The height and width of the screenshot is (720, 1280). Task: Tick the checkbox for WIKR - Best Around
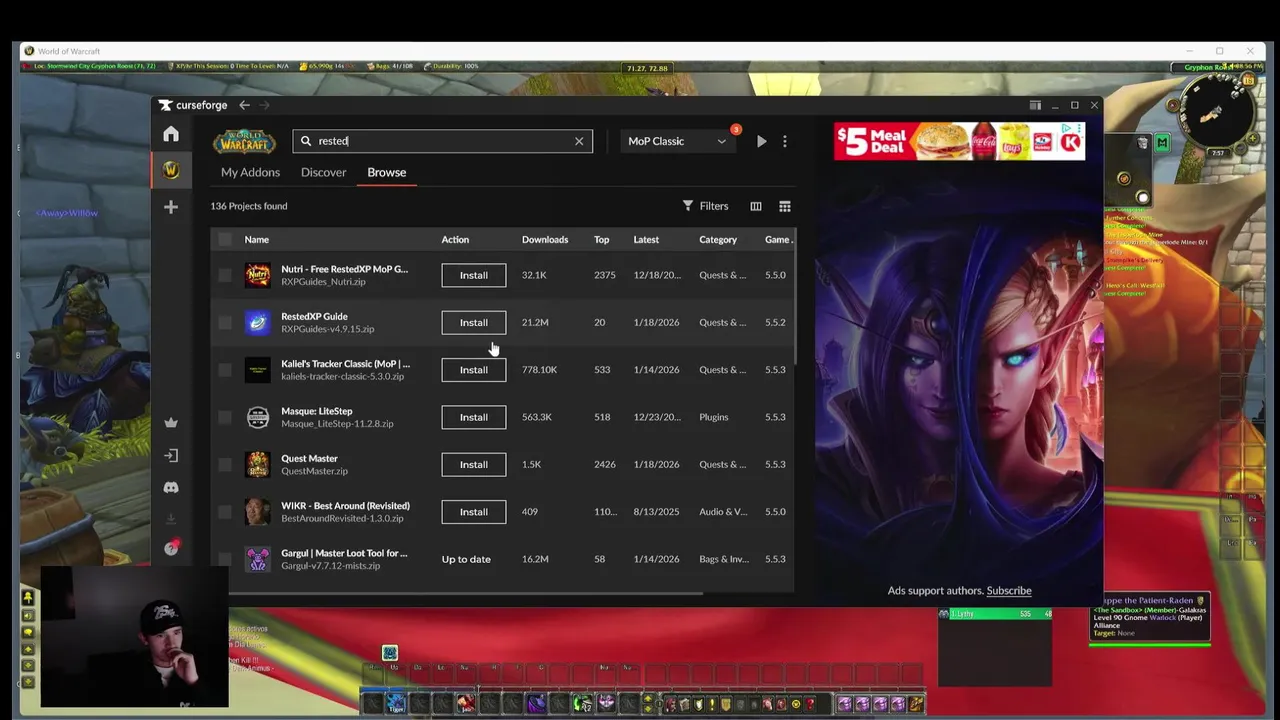point(224,512)
